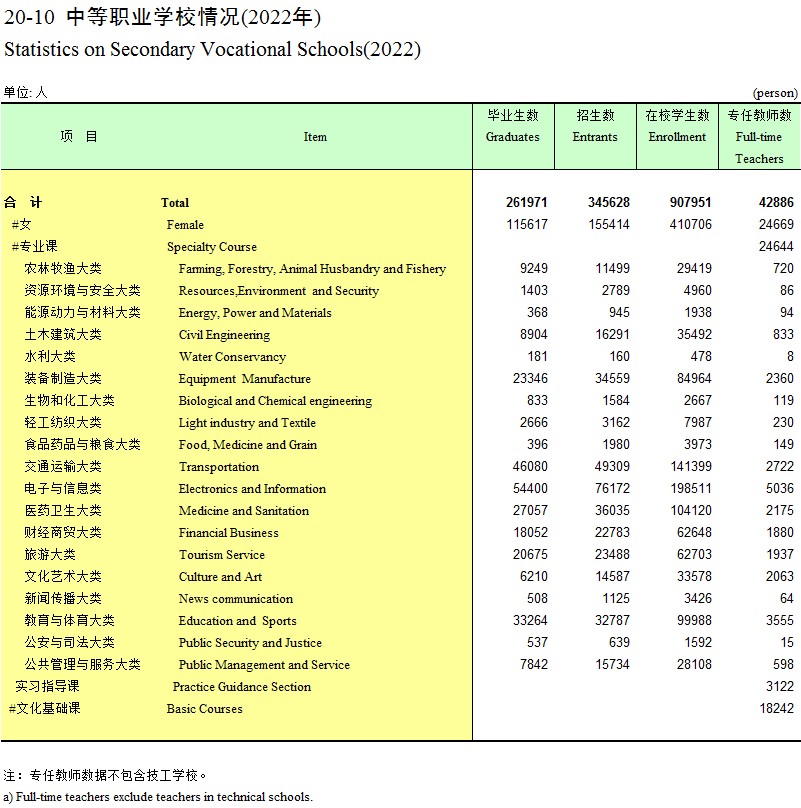
Task: Click Light industry and Textile label
Action: (247, 423)
